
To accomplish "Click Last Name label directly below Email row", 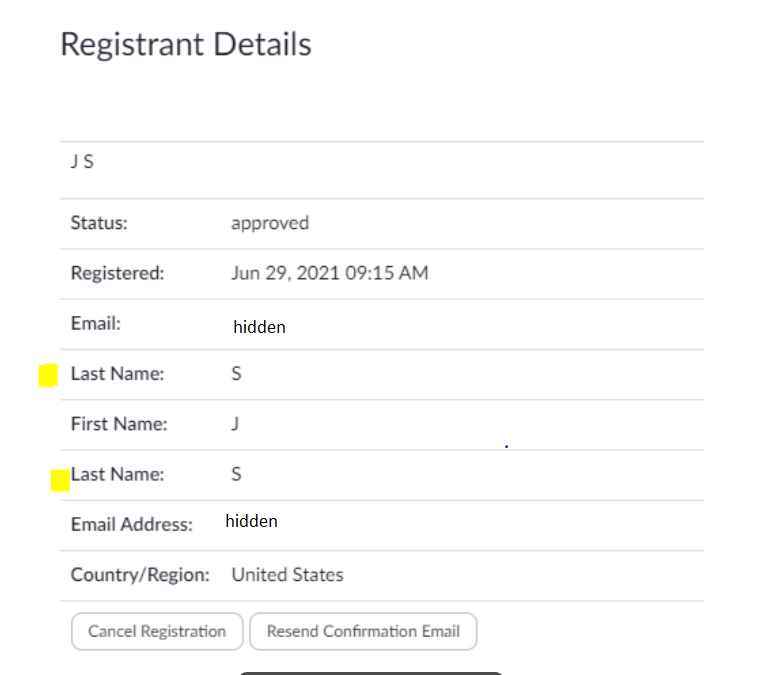I will (x=117, y=374).
